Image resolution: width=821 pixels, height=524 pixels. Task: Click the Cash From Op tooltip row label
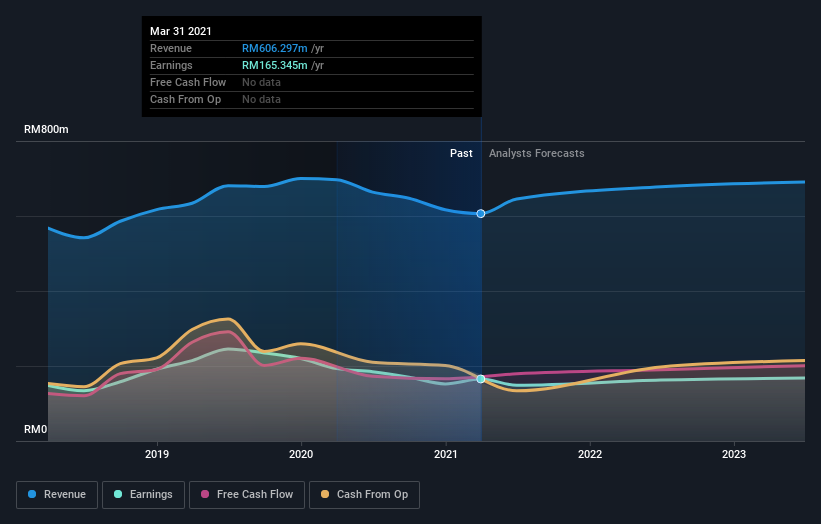[185, 99]
